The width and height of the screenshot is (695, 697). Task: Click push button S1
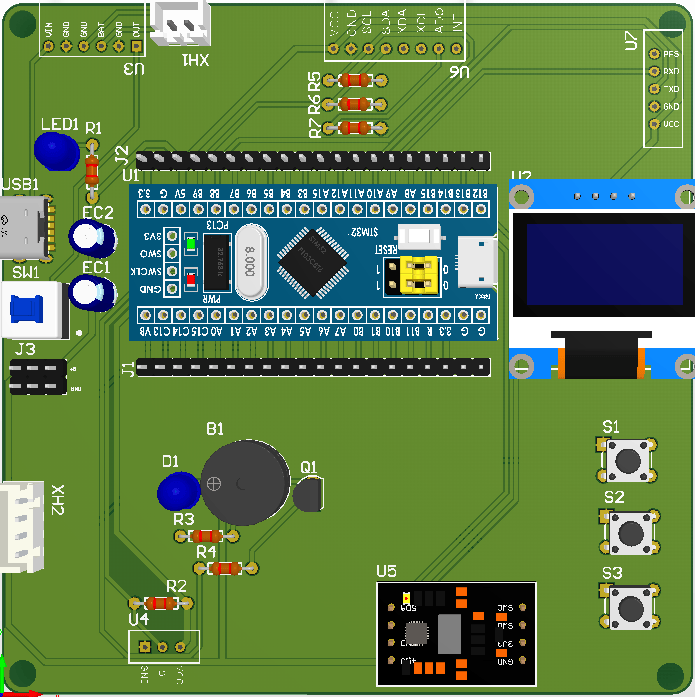[627, 461]
